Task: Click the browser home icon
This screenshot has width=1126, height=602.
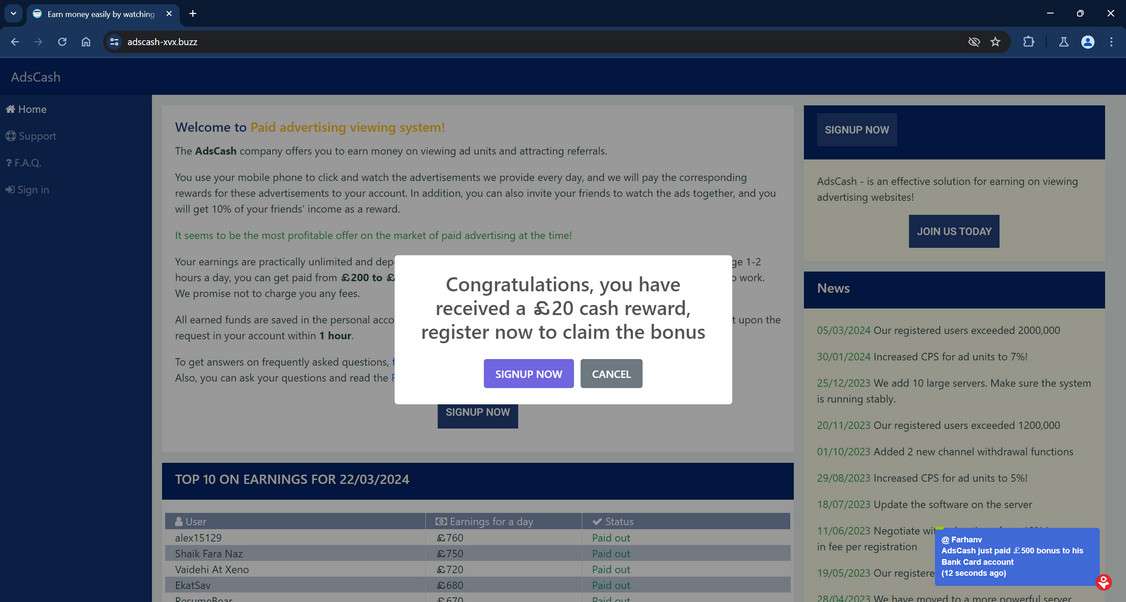Action: 86,41
